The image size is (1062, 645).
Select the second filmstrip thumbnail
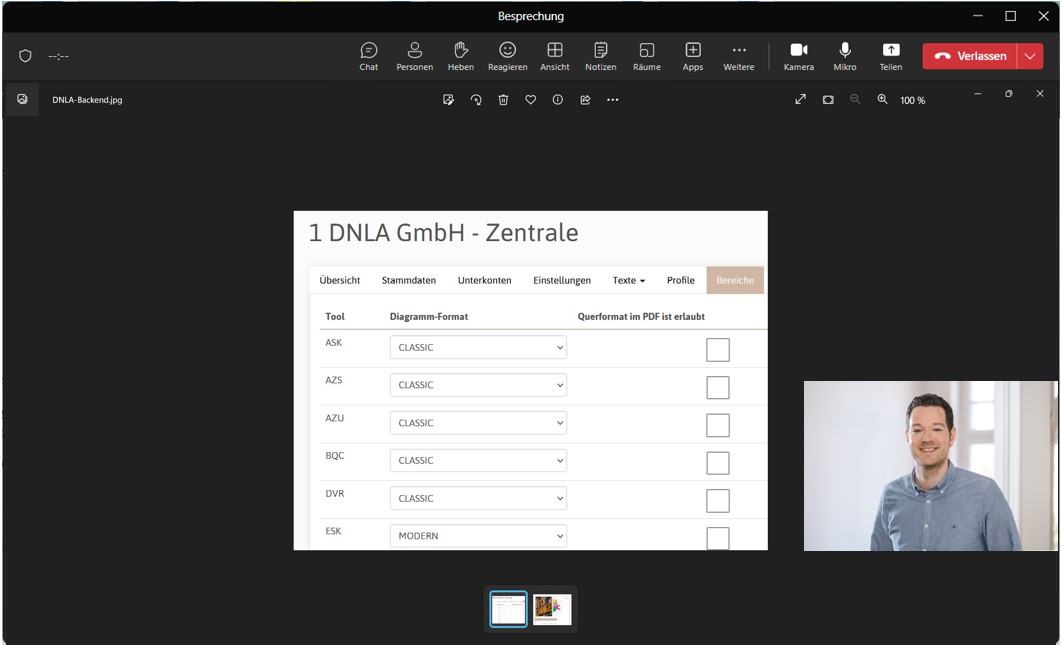click(552, 609)
